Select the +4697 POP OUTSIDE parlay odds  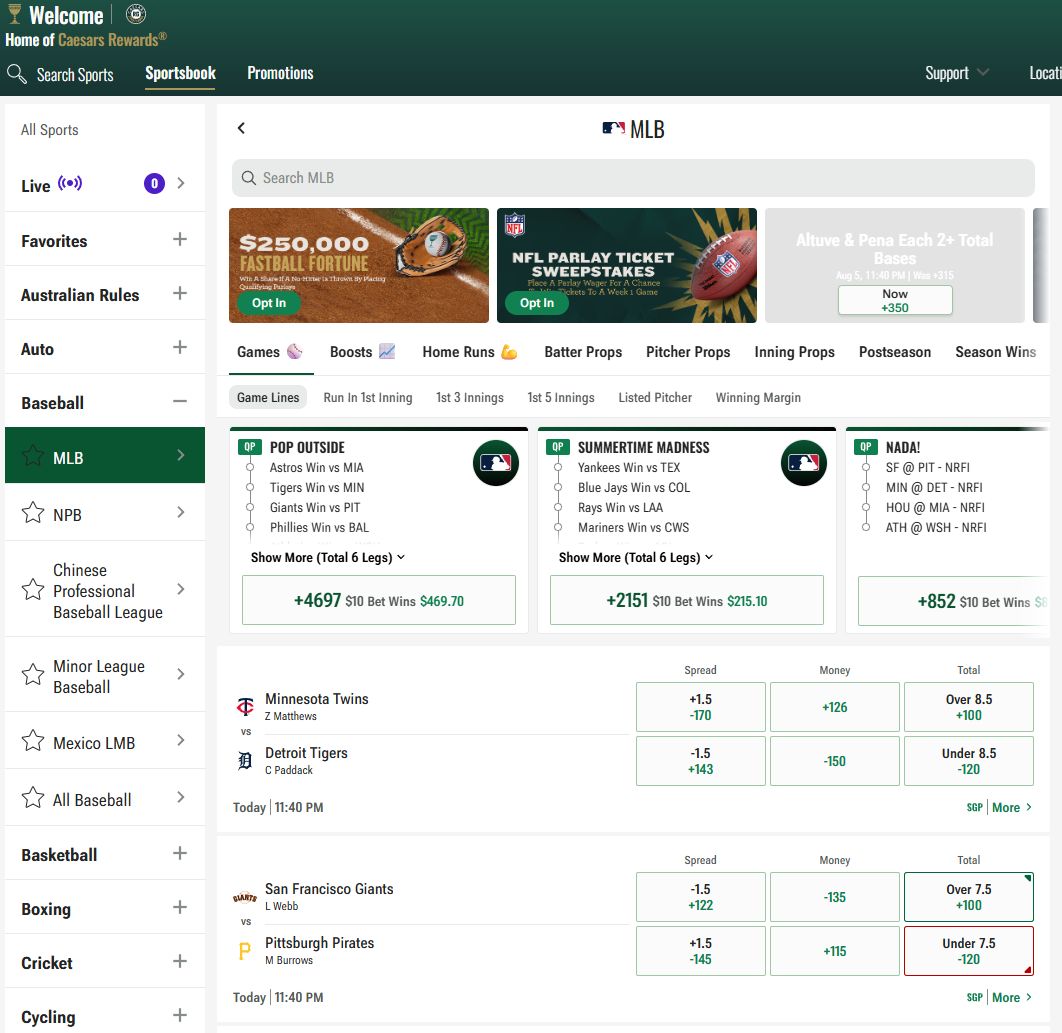tap(378, 600)
